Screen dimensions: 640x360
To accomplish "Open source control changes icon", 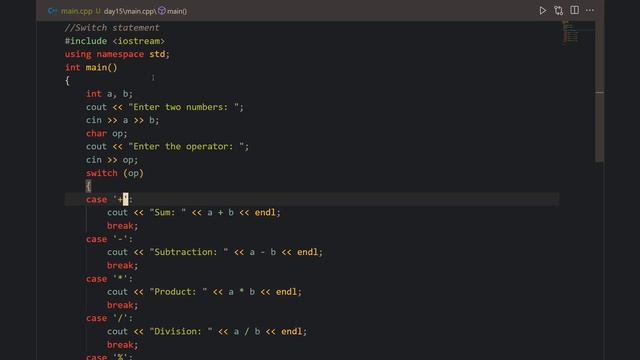I will click(558, 10).
